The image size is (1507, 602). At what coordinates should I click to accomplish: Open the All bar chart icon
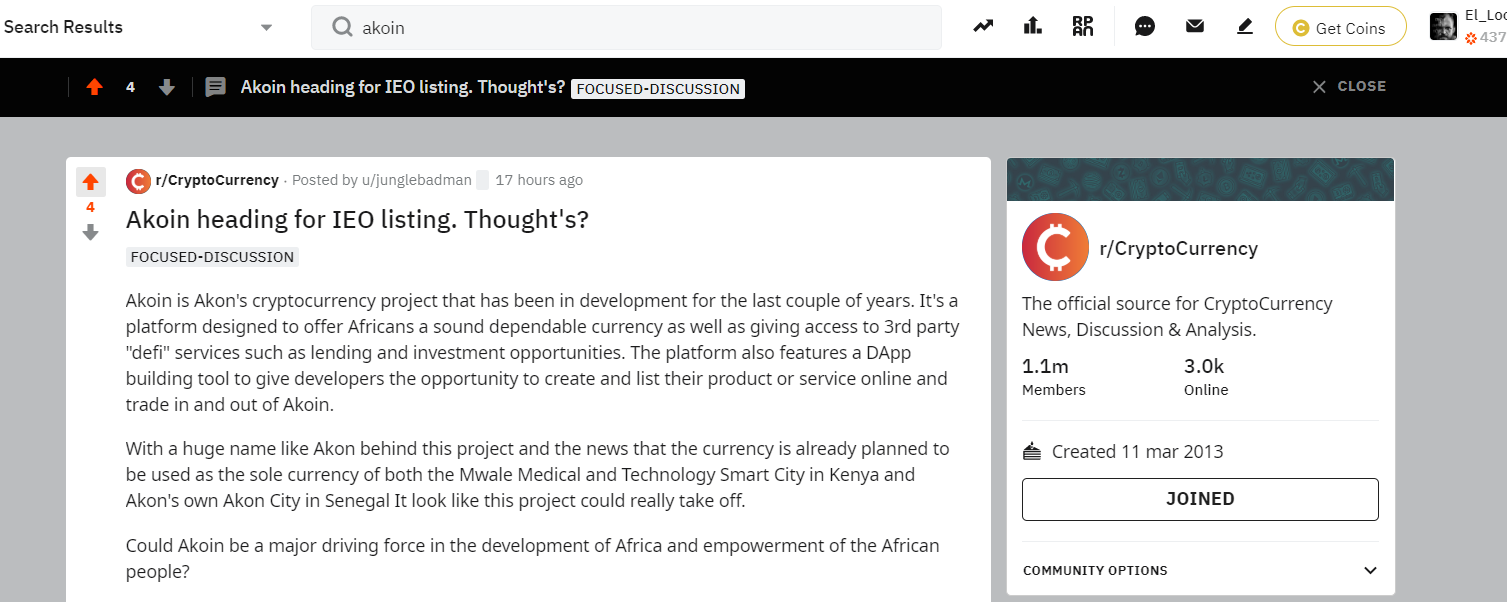[x=1033, y=27]
